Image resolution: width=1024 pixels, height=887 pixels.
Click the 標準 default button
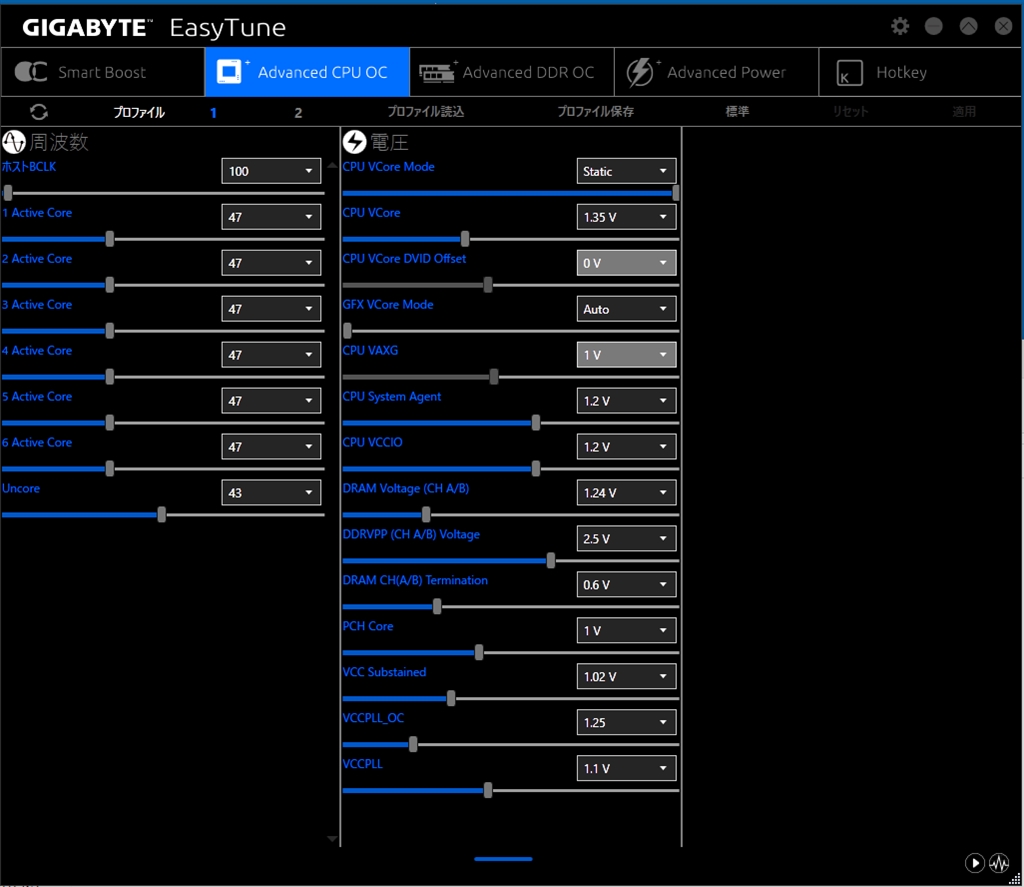click(737, 112)
